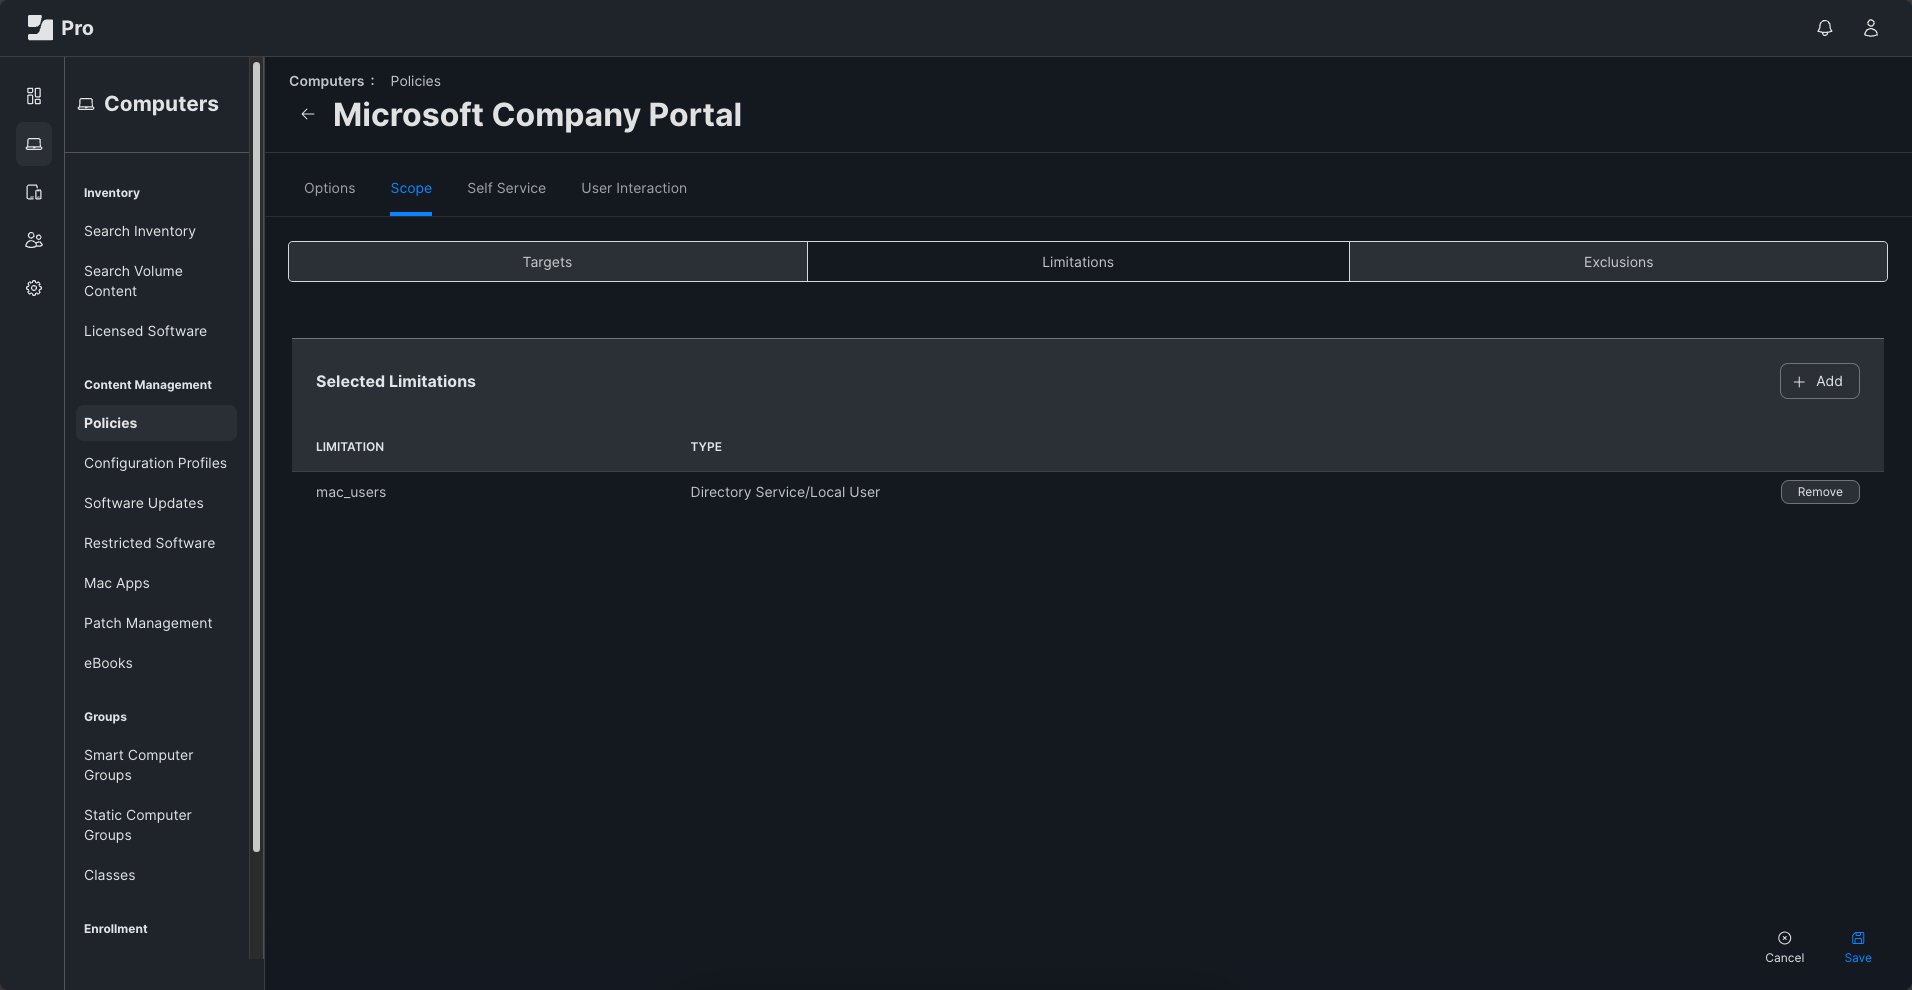Click the TYPE column header

coord(706,447)
